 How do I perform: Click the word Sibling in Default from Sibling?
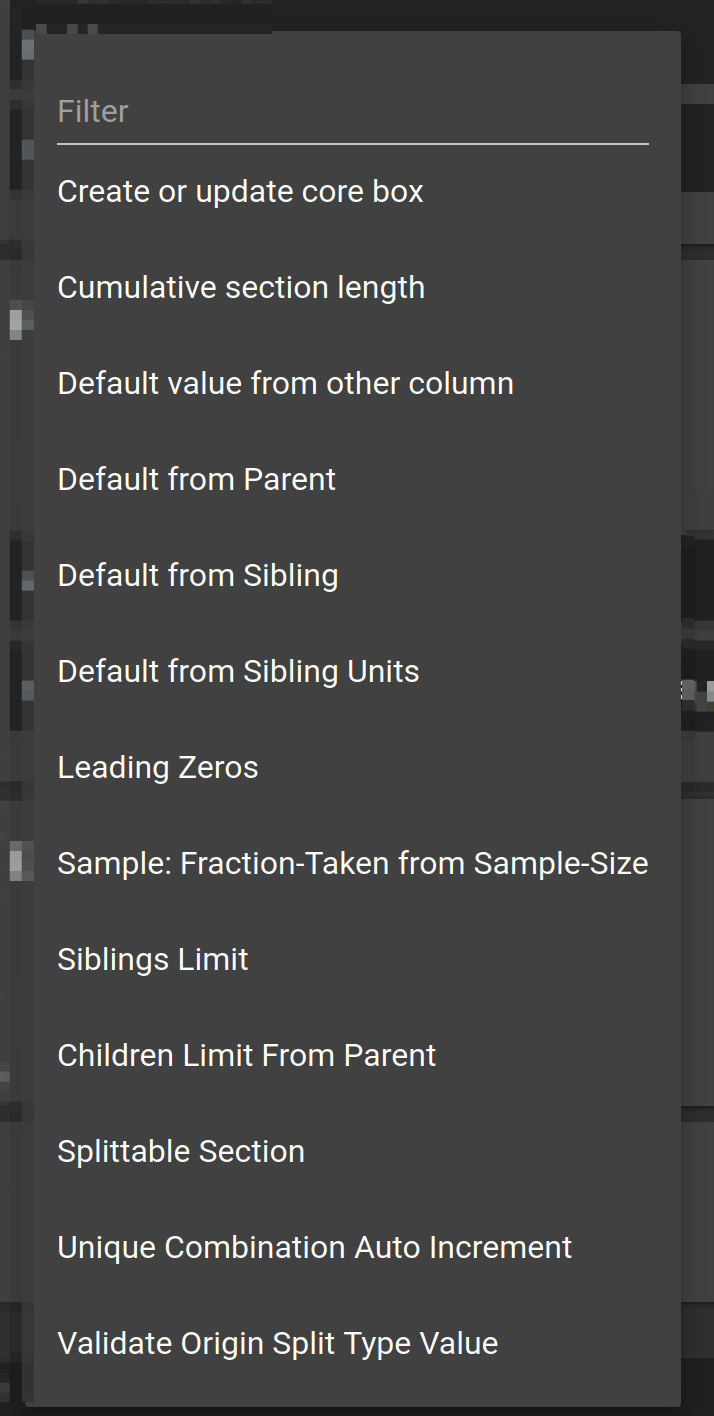pyautogui.click(x=290, y=575)
